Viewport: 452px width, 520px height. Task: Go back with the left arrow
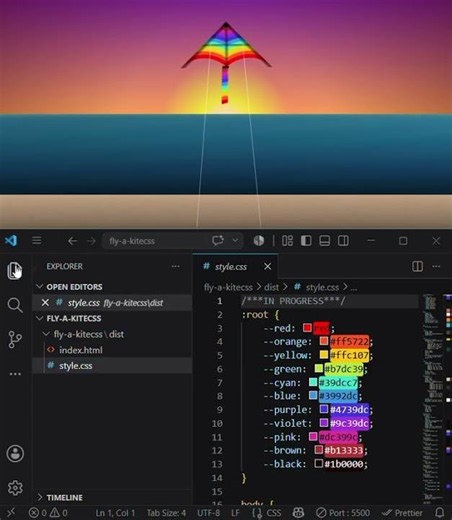click(x=72, y=241)
